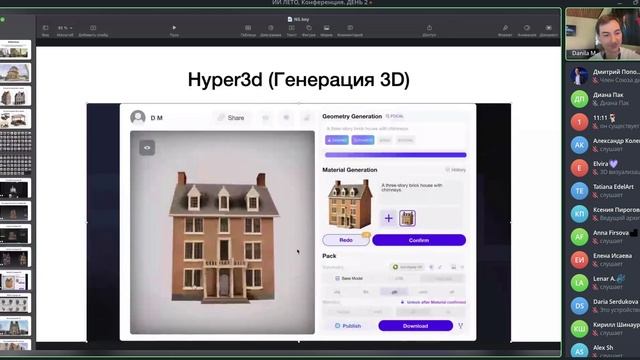Image resolution: width=640 pixels, height=360 pixels.
Task: Click the Download button
Action: pos(416,326)
